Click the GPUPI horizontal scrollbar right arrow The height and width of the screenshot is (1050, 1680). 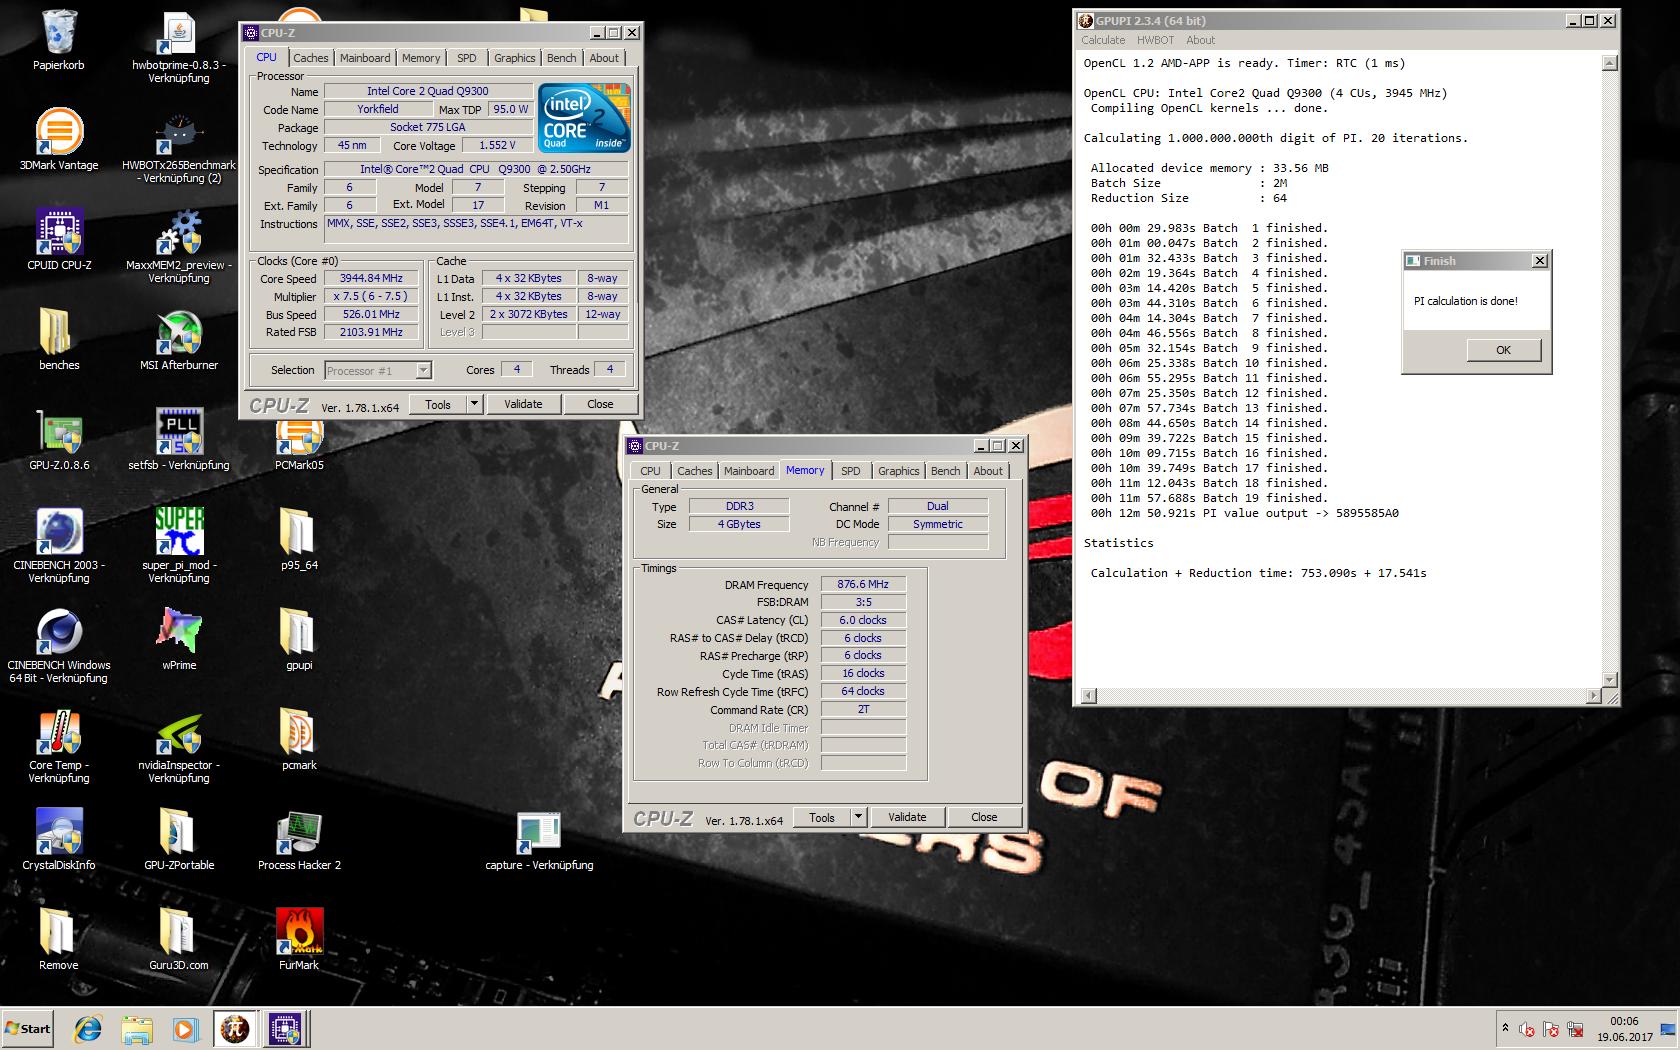1594,695
